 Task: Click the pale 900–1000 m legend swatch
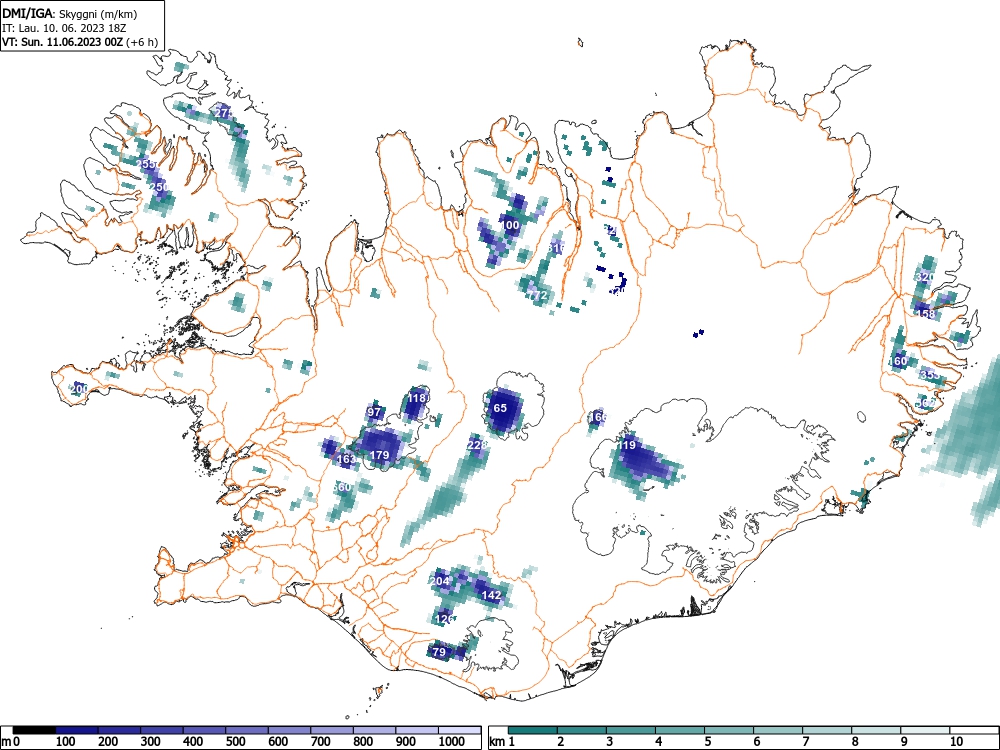(x=417, y=730)
